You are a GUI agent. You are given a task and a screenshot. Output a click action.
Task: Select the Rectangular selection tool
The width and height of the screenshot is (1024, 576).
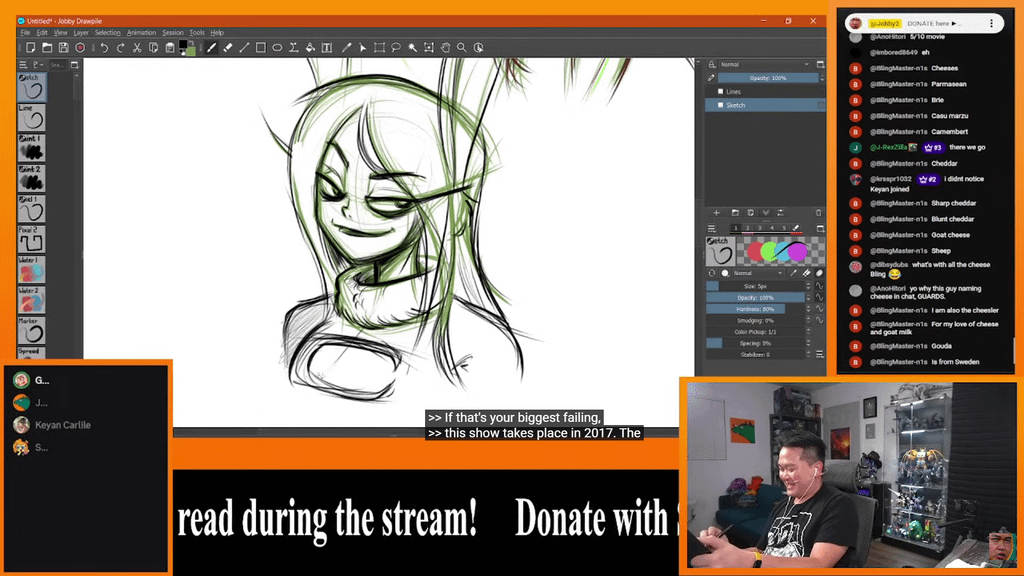point(379,48)
